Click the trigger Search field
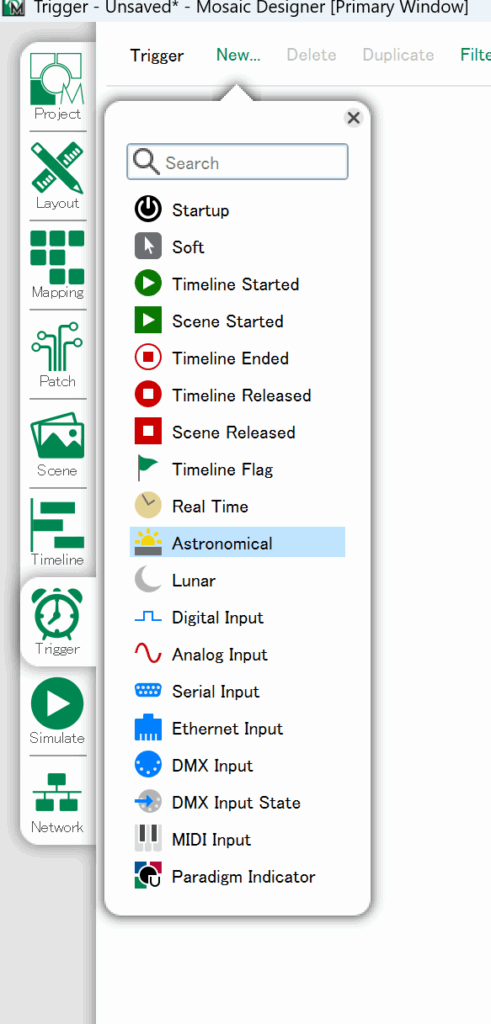Viewport: 491px width, 1024px height. tap(238, 162)
